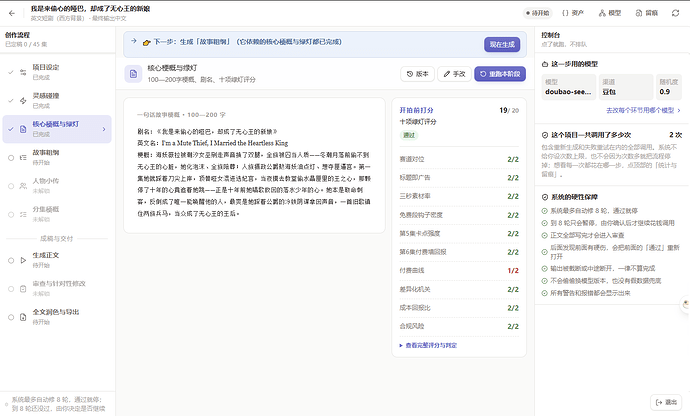690x416 pixels.
Task: Click the status circle of 全文润色与导出
Action: [11, 317]
